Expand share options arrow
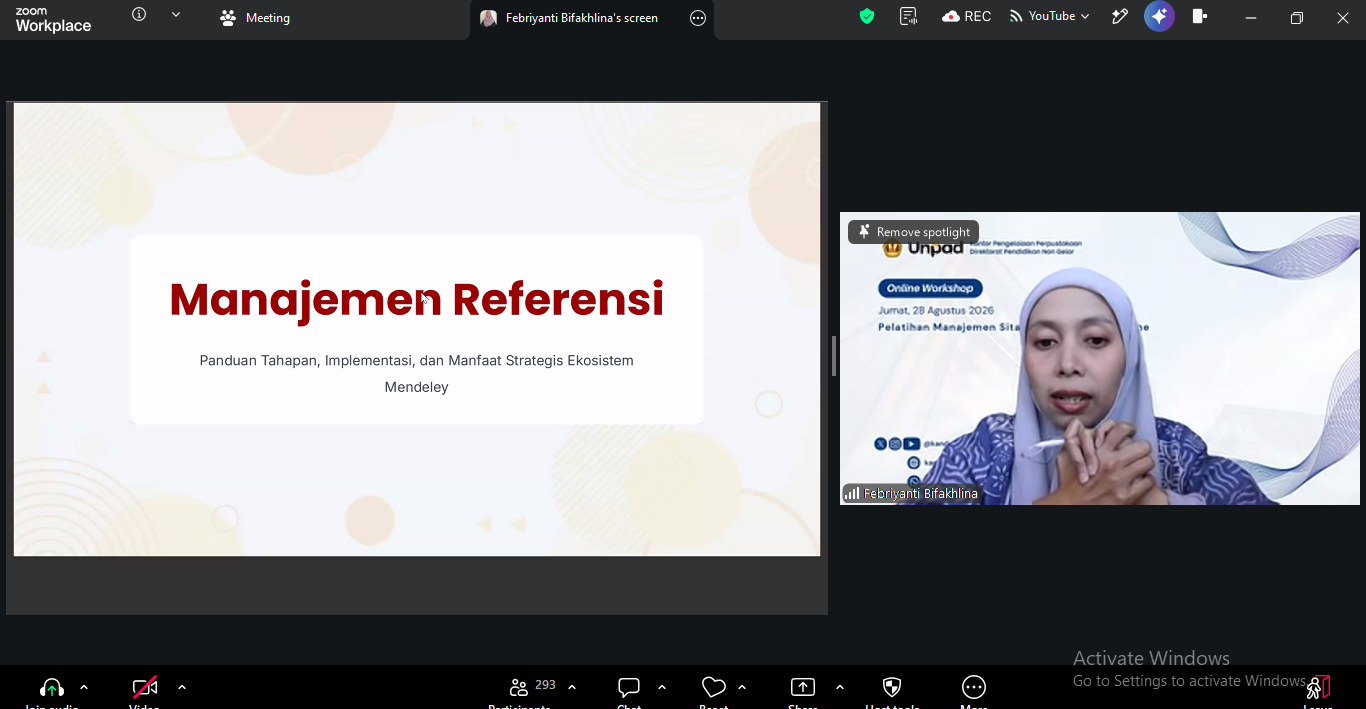The image size is (1366, 709). coord(840,687)
